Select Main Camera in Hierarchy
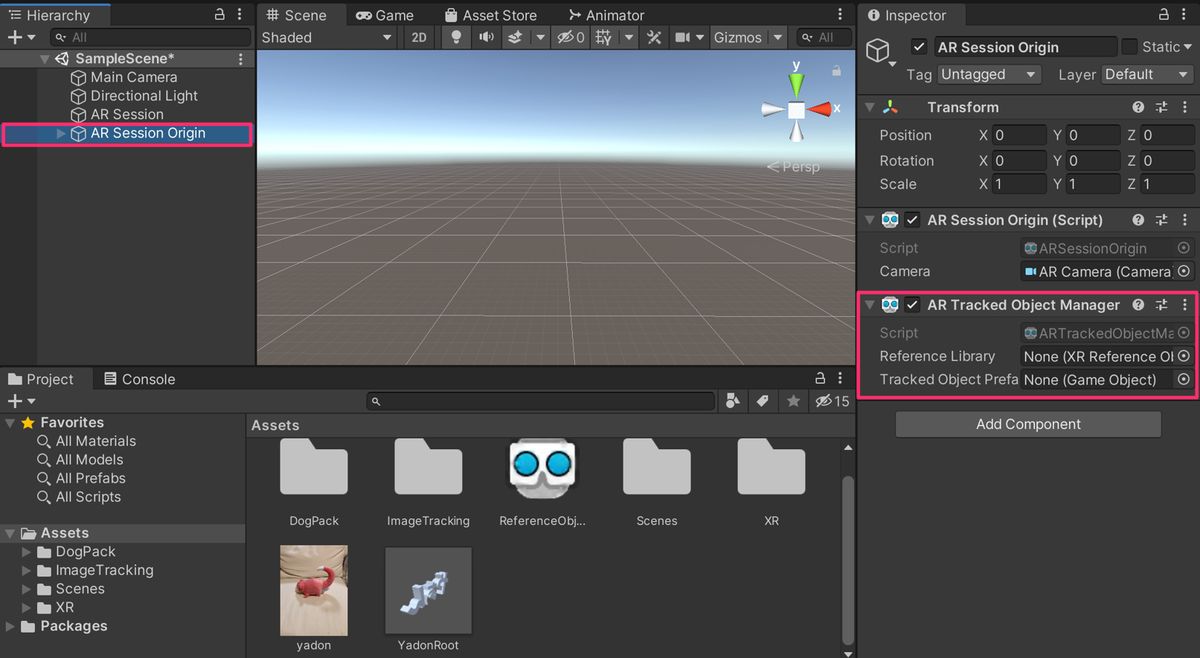The image size is (1200, 658). [134, 77]
